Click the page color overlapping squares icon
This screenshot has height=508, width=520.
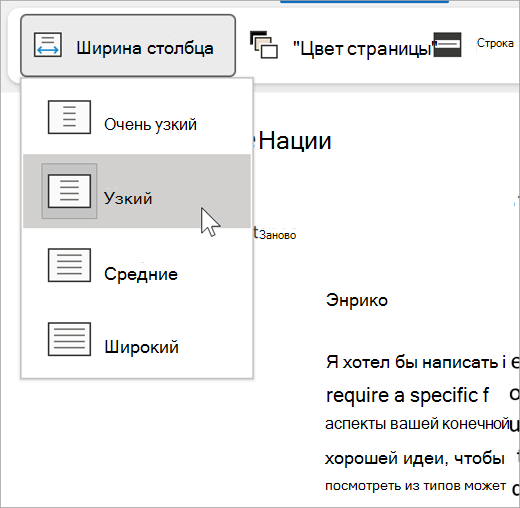pos(264,45)
